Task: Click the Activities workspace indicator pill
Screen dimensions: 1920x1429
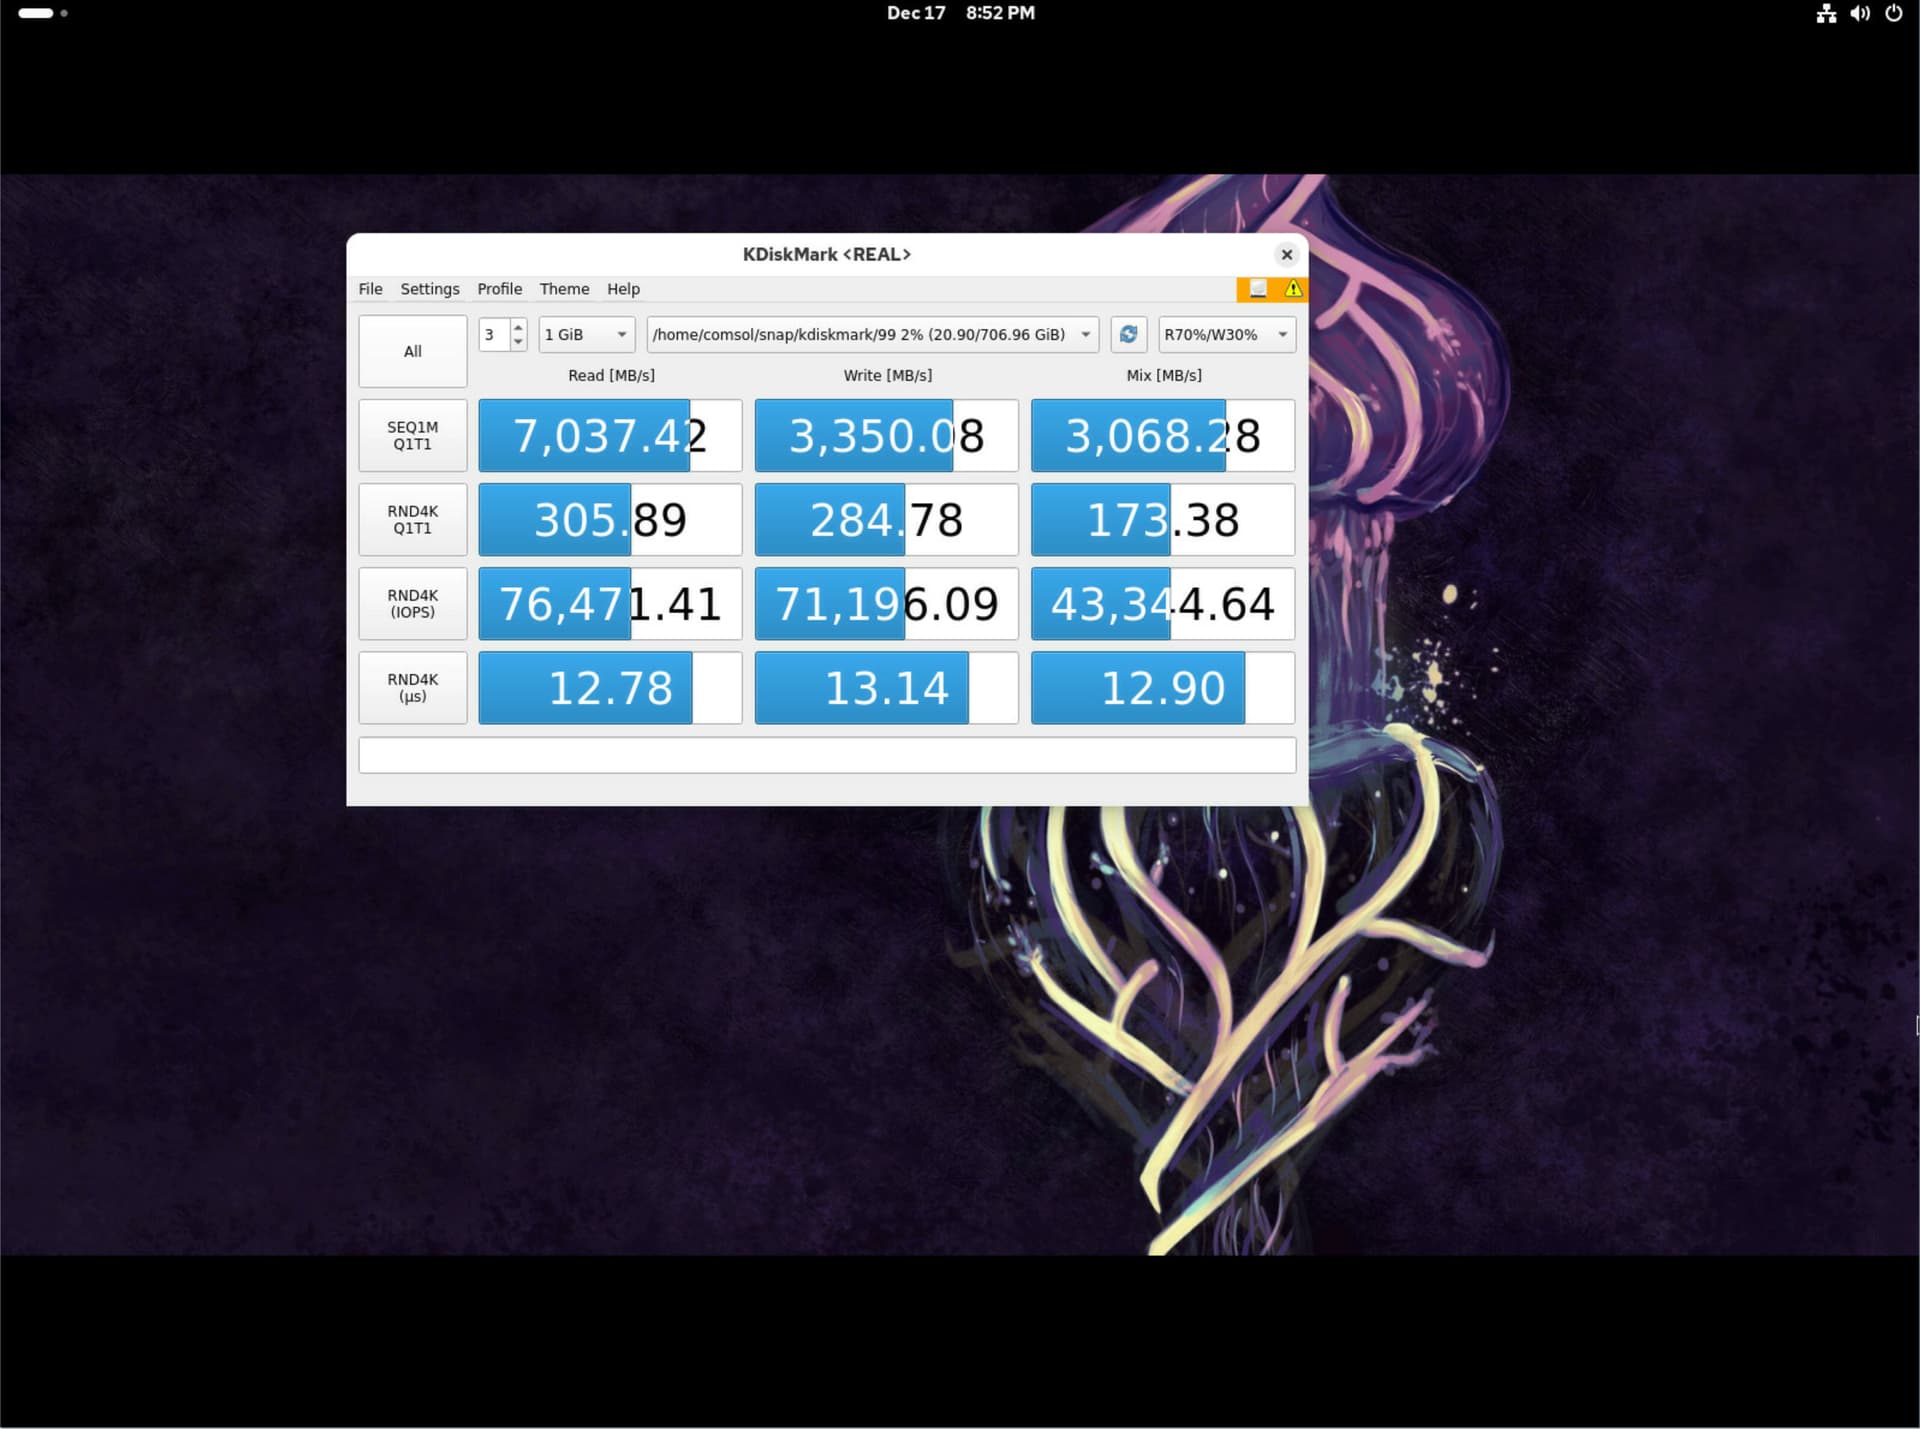Action: [36, 13]
